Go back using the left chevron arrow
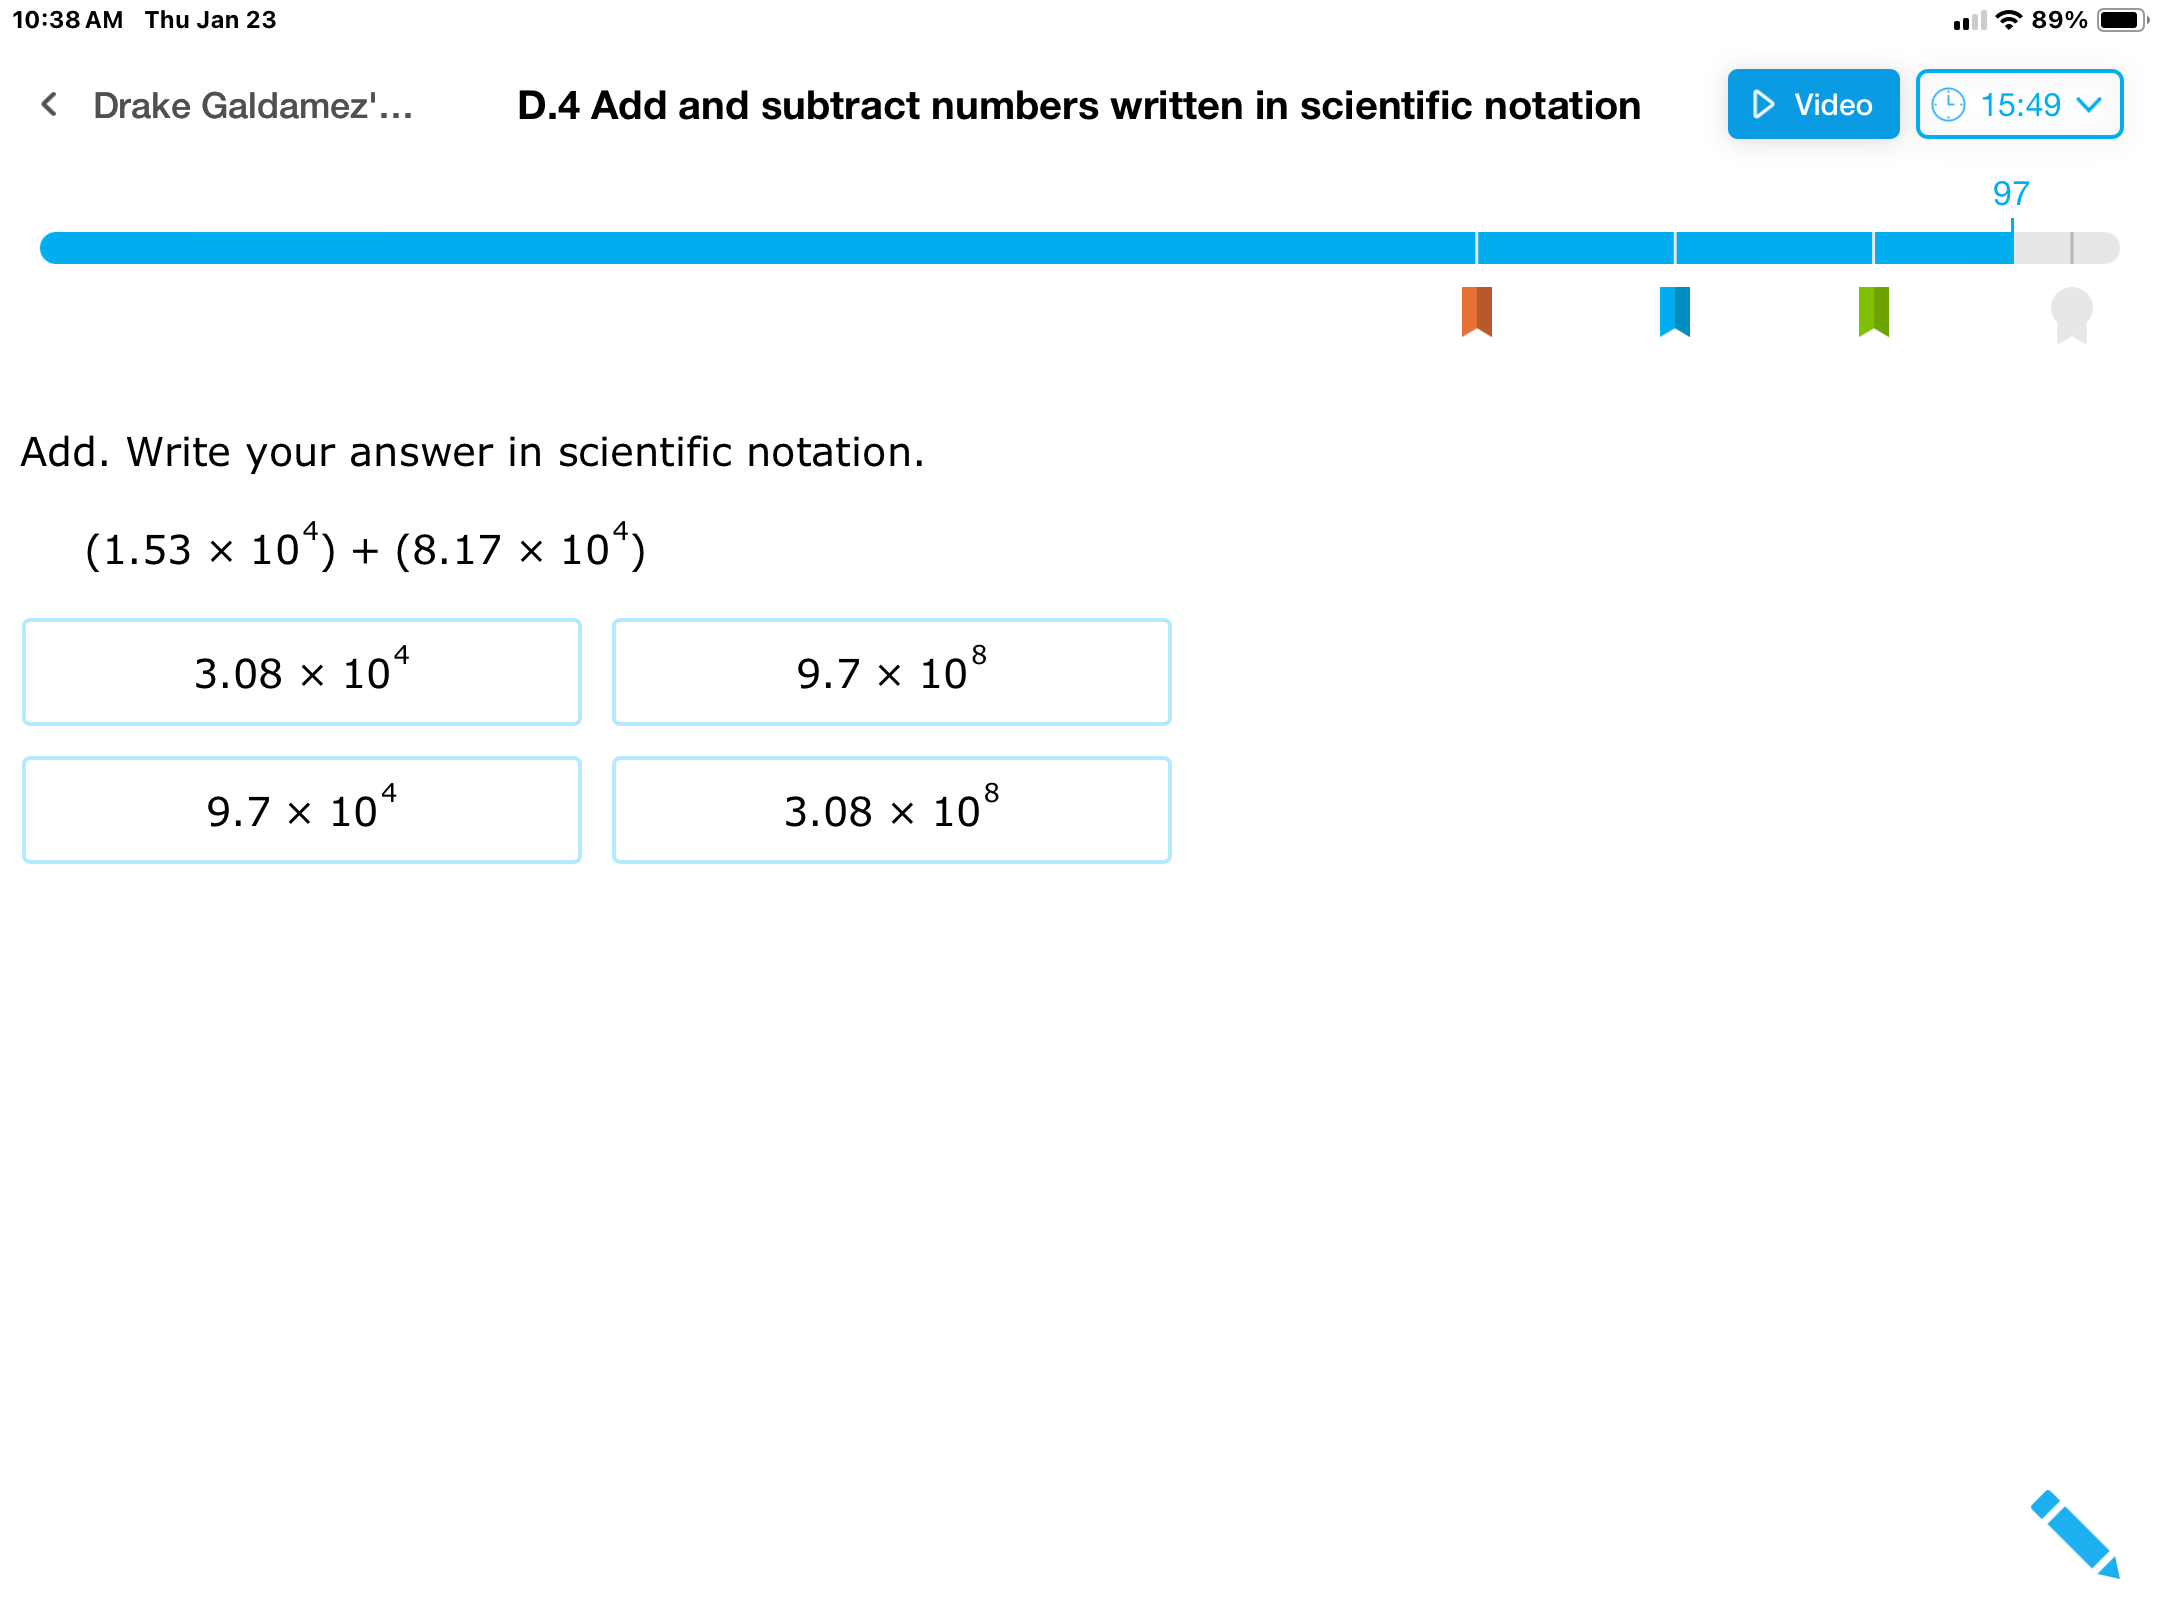The height and width of the screenshot is (1620, 2160). tap(49, 104)
